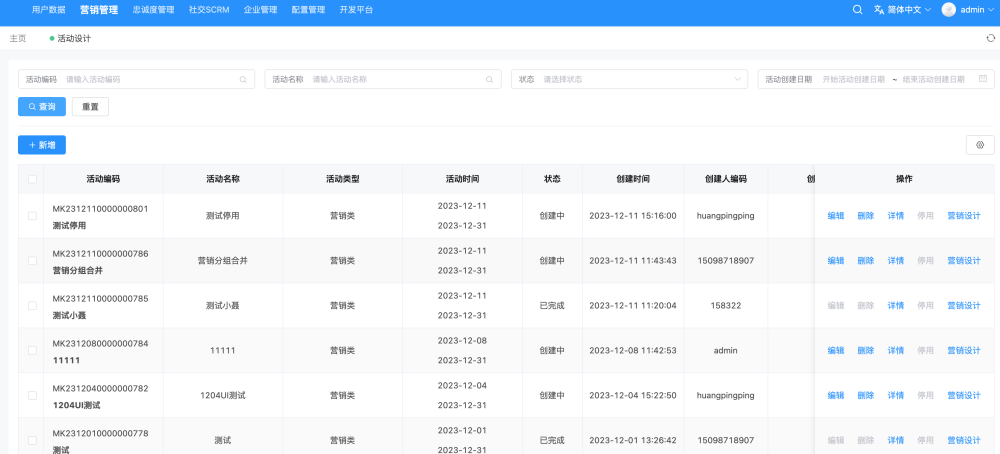The height and width of the screenshot is (454, 1000).
Task: Toggle the select-all header checkbox
Action: (x=33, y=179)
